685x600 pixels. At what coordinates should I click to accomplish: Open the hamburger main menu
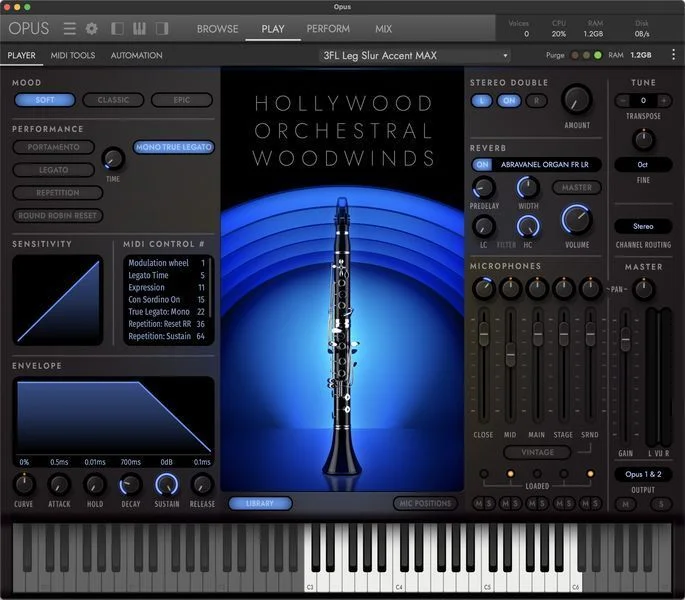tap(69, 29)
